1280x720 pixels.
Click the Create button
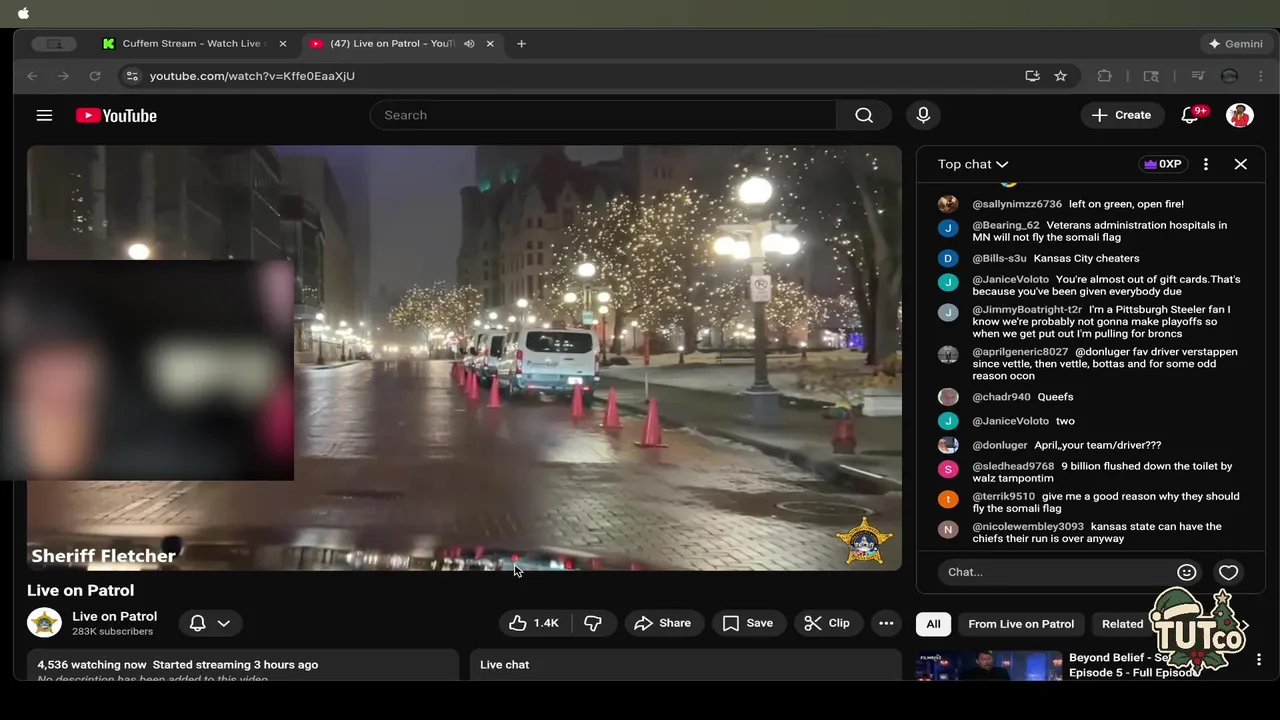coord(1121,115)
